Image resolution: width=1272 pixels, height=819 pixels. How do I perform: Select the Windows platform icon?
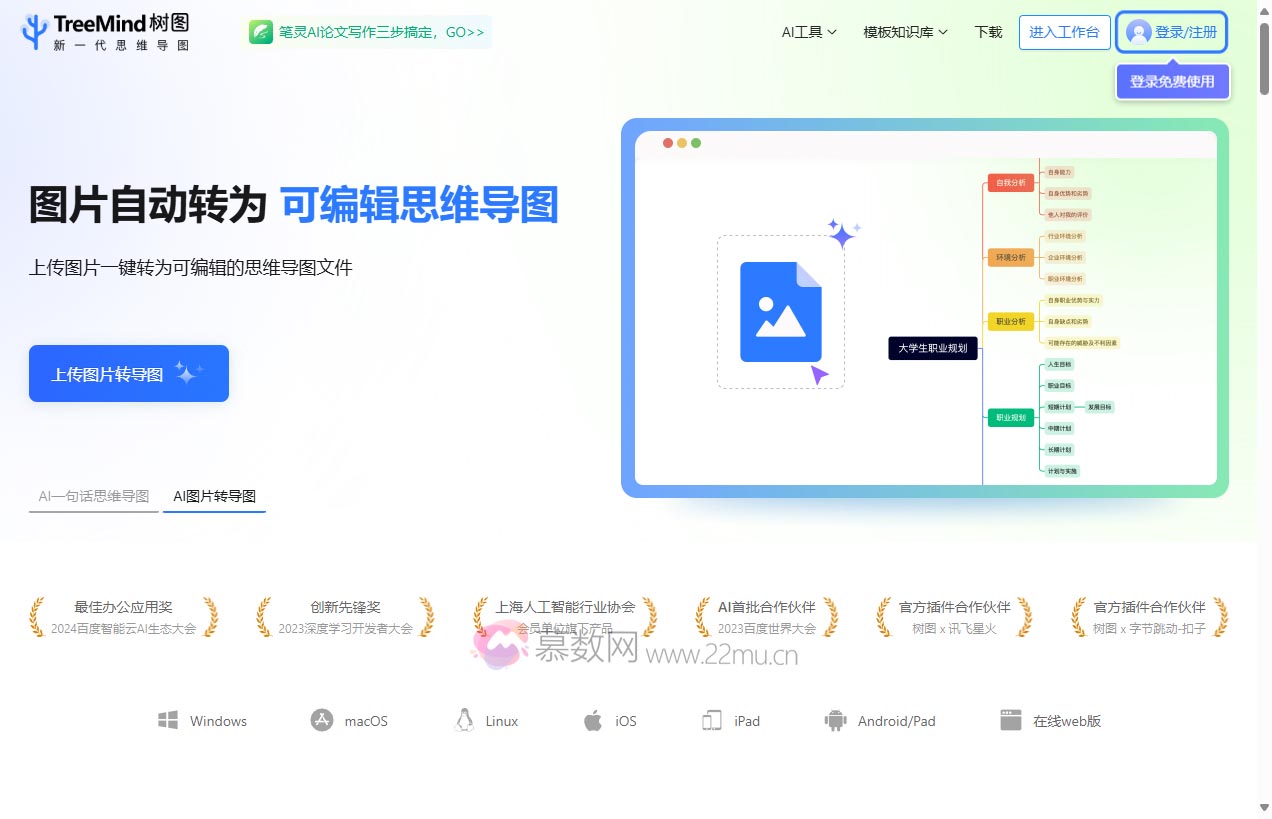pyautogui.click(x=167, y=719)
